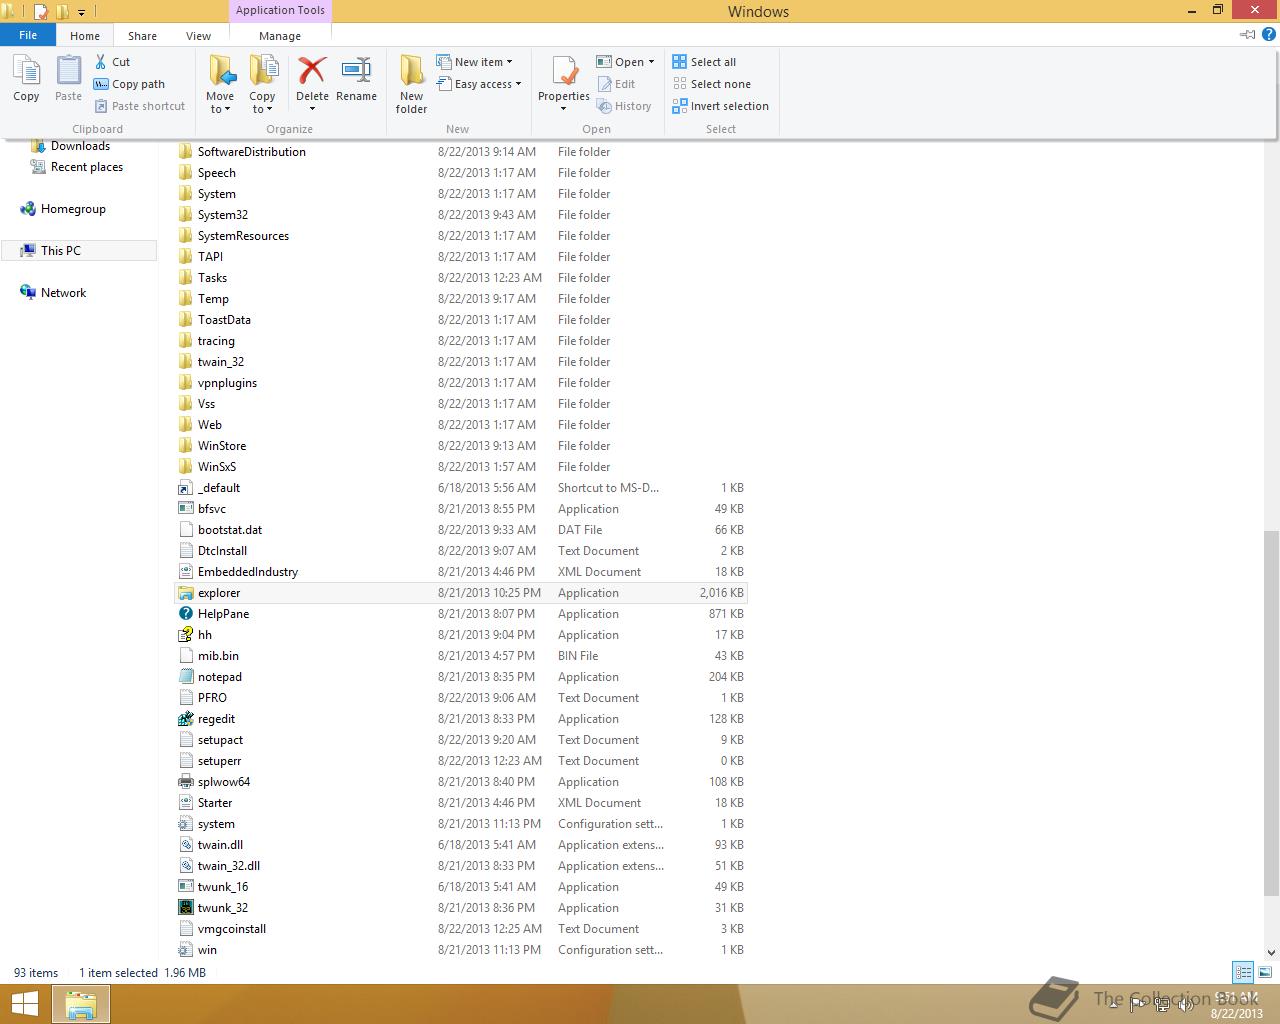The height and width of the screenshot is (1024, 1280).
Task: Click the File Explorer taskbar icon
Action: (81, 1004)
